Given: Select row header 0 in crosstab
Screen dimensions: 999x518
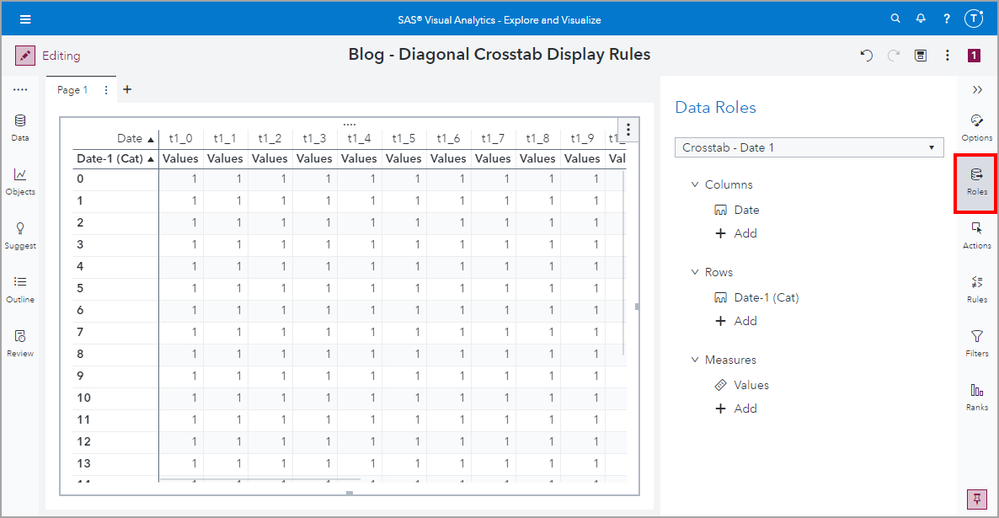Looking at the screenshot, I should 115,179.
